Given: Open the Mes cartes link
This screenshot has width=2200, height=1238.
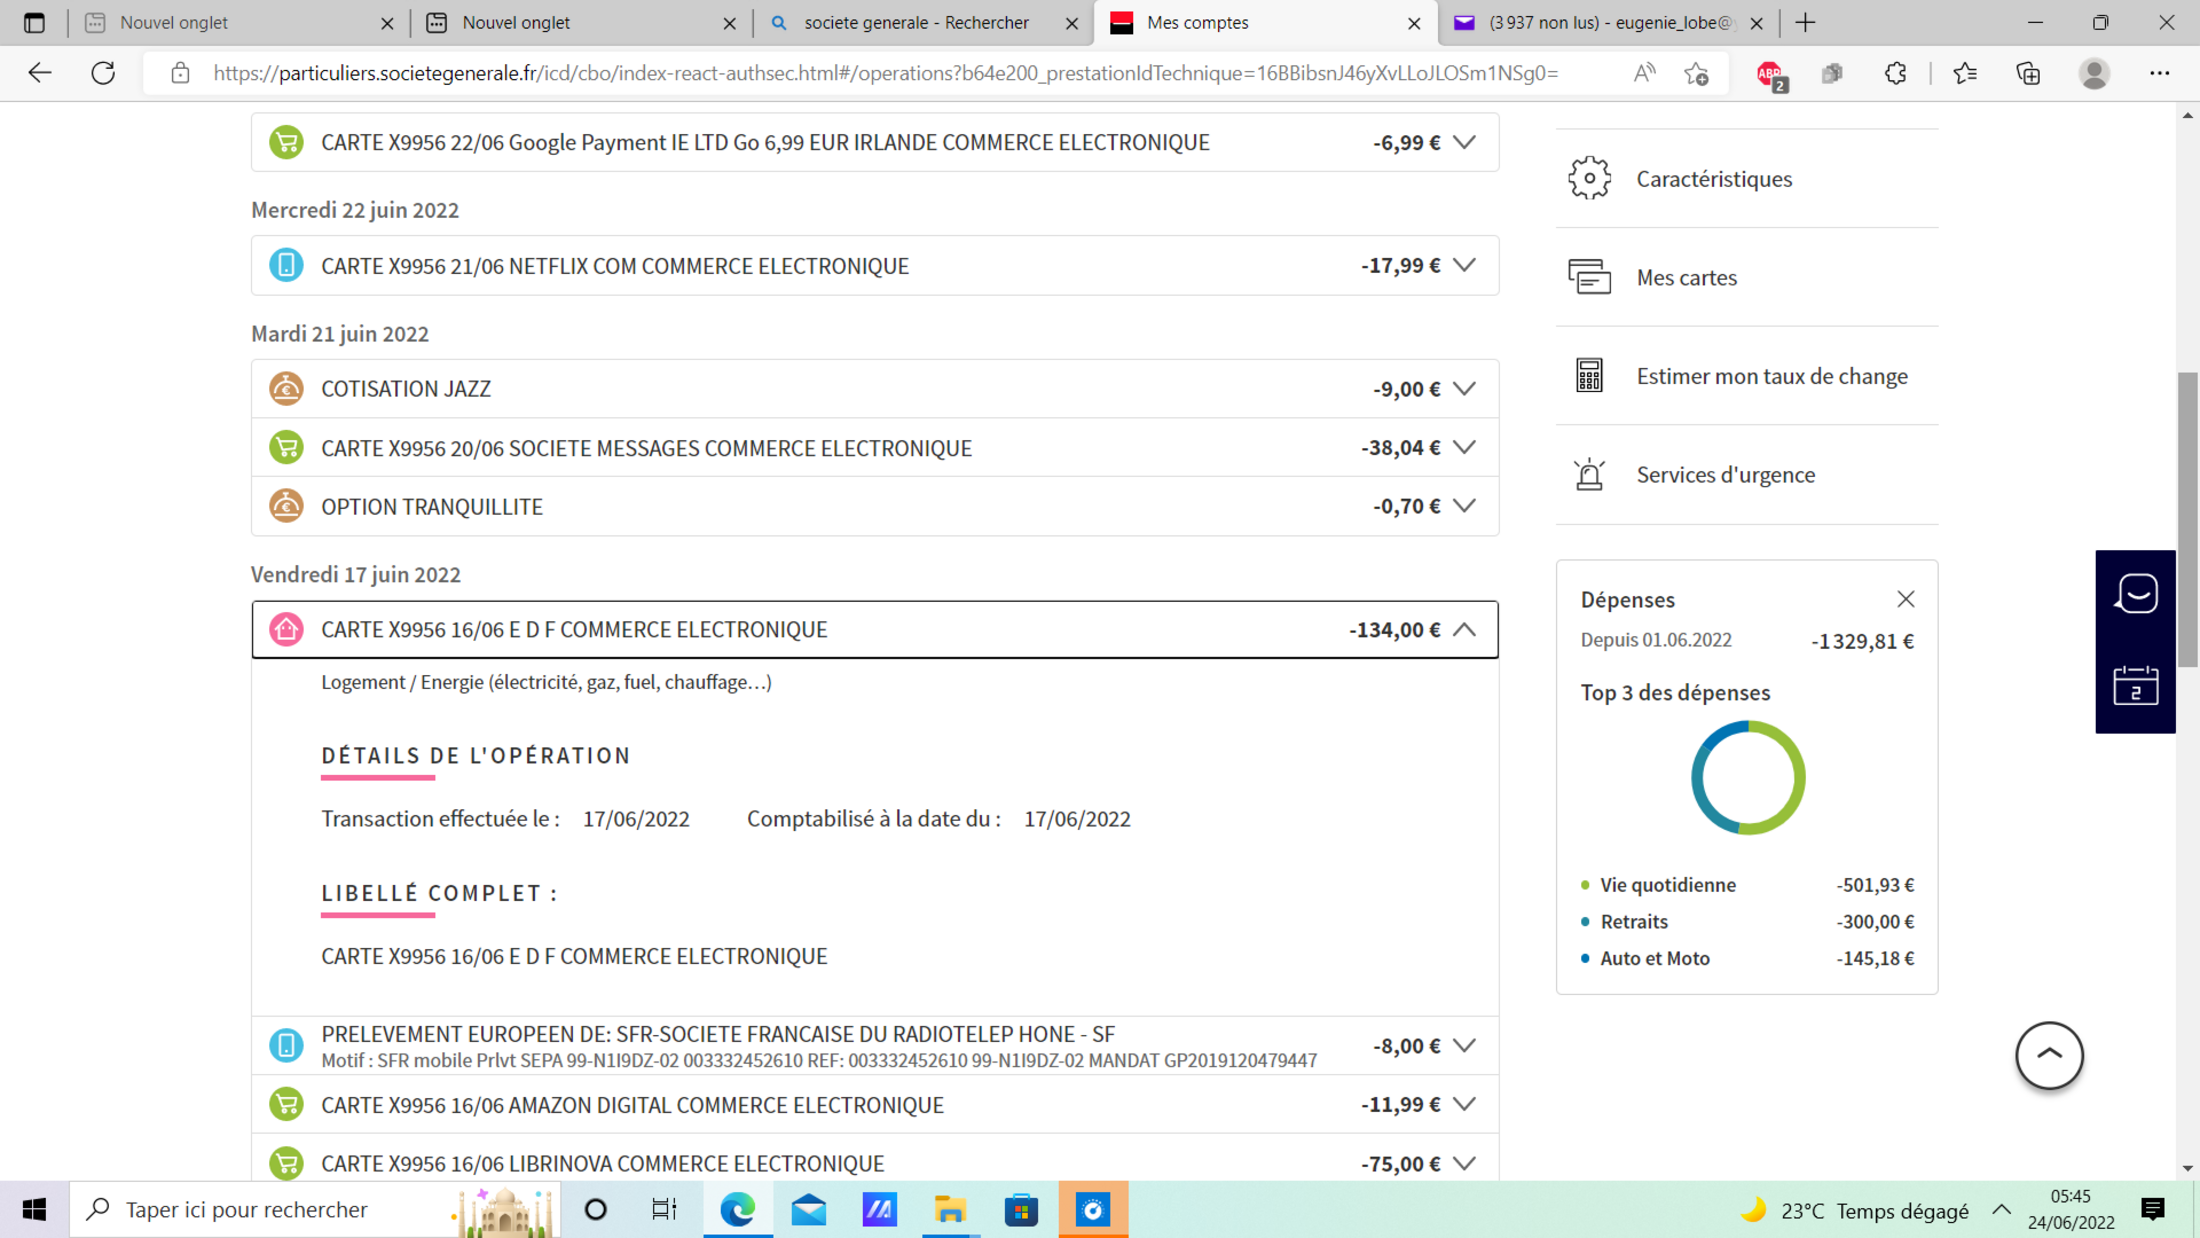Looking at the screenshot, I should pyautogui.click(x=1686, y=277).
